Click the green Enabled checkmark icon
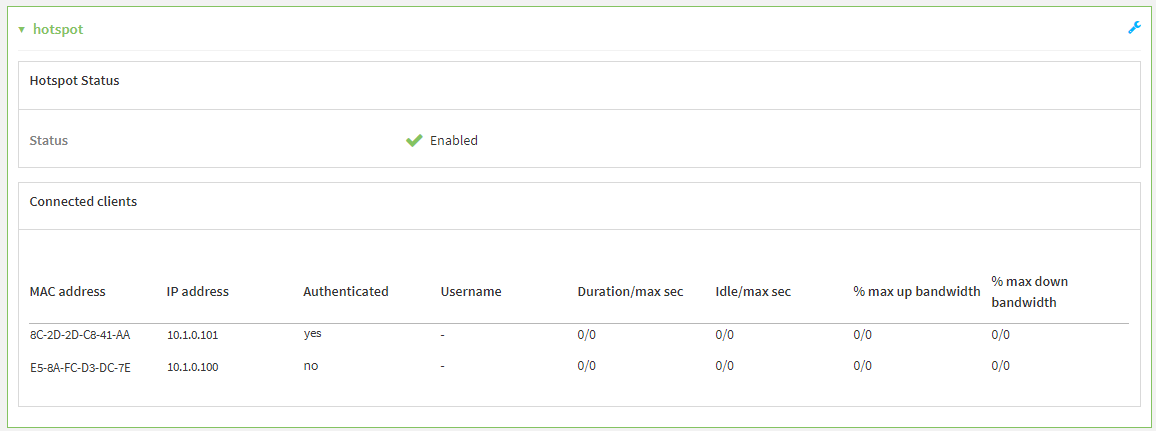Viewport: 1156px width, 431px height. click(x=414, y=141)
